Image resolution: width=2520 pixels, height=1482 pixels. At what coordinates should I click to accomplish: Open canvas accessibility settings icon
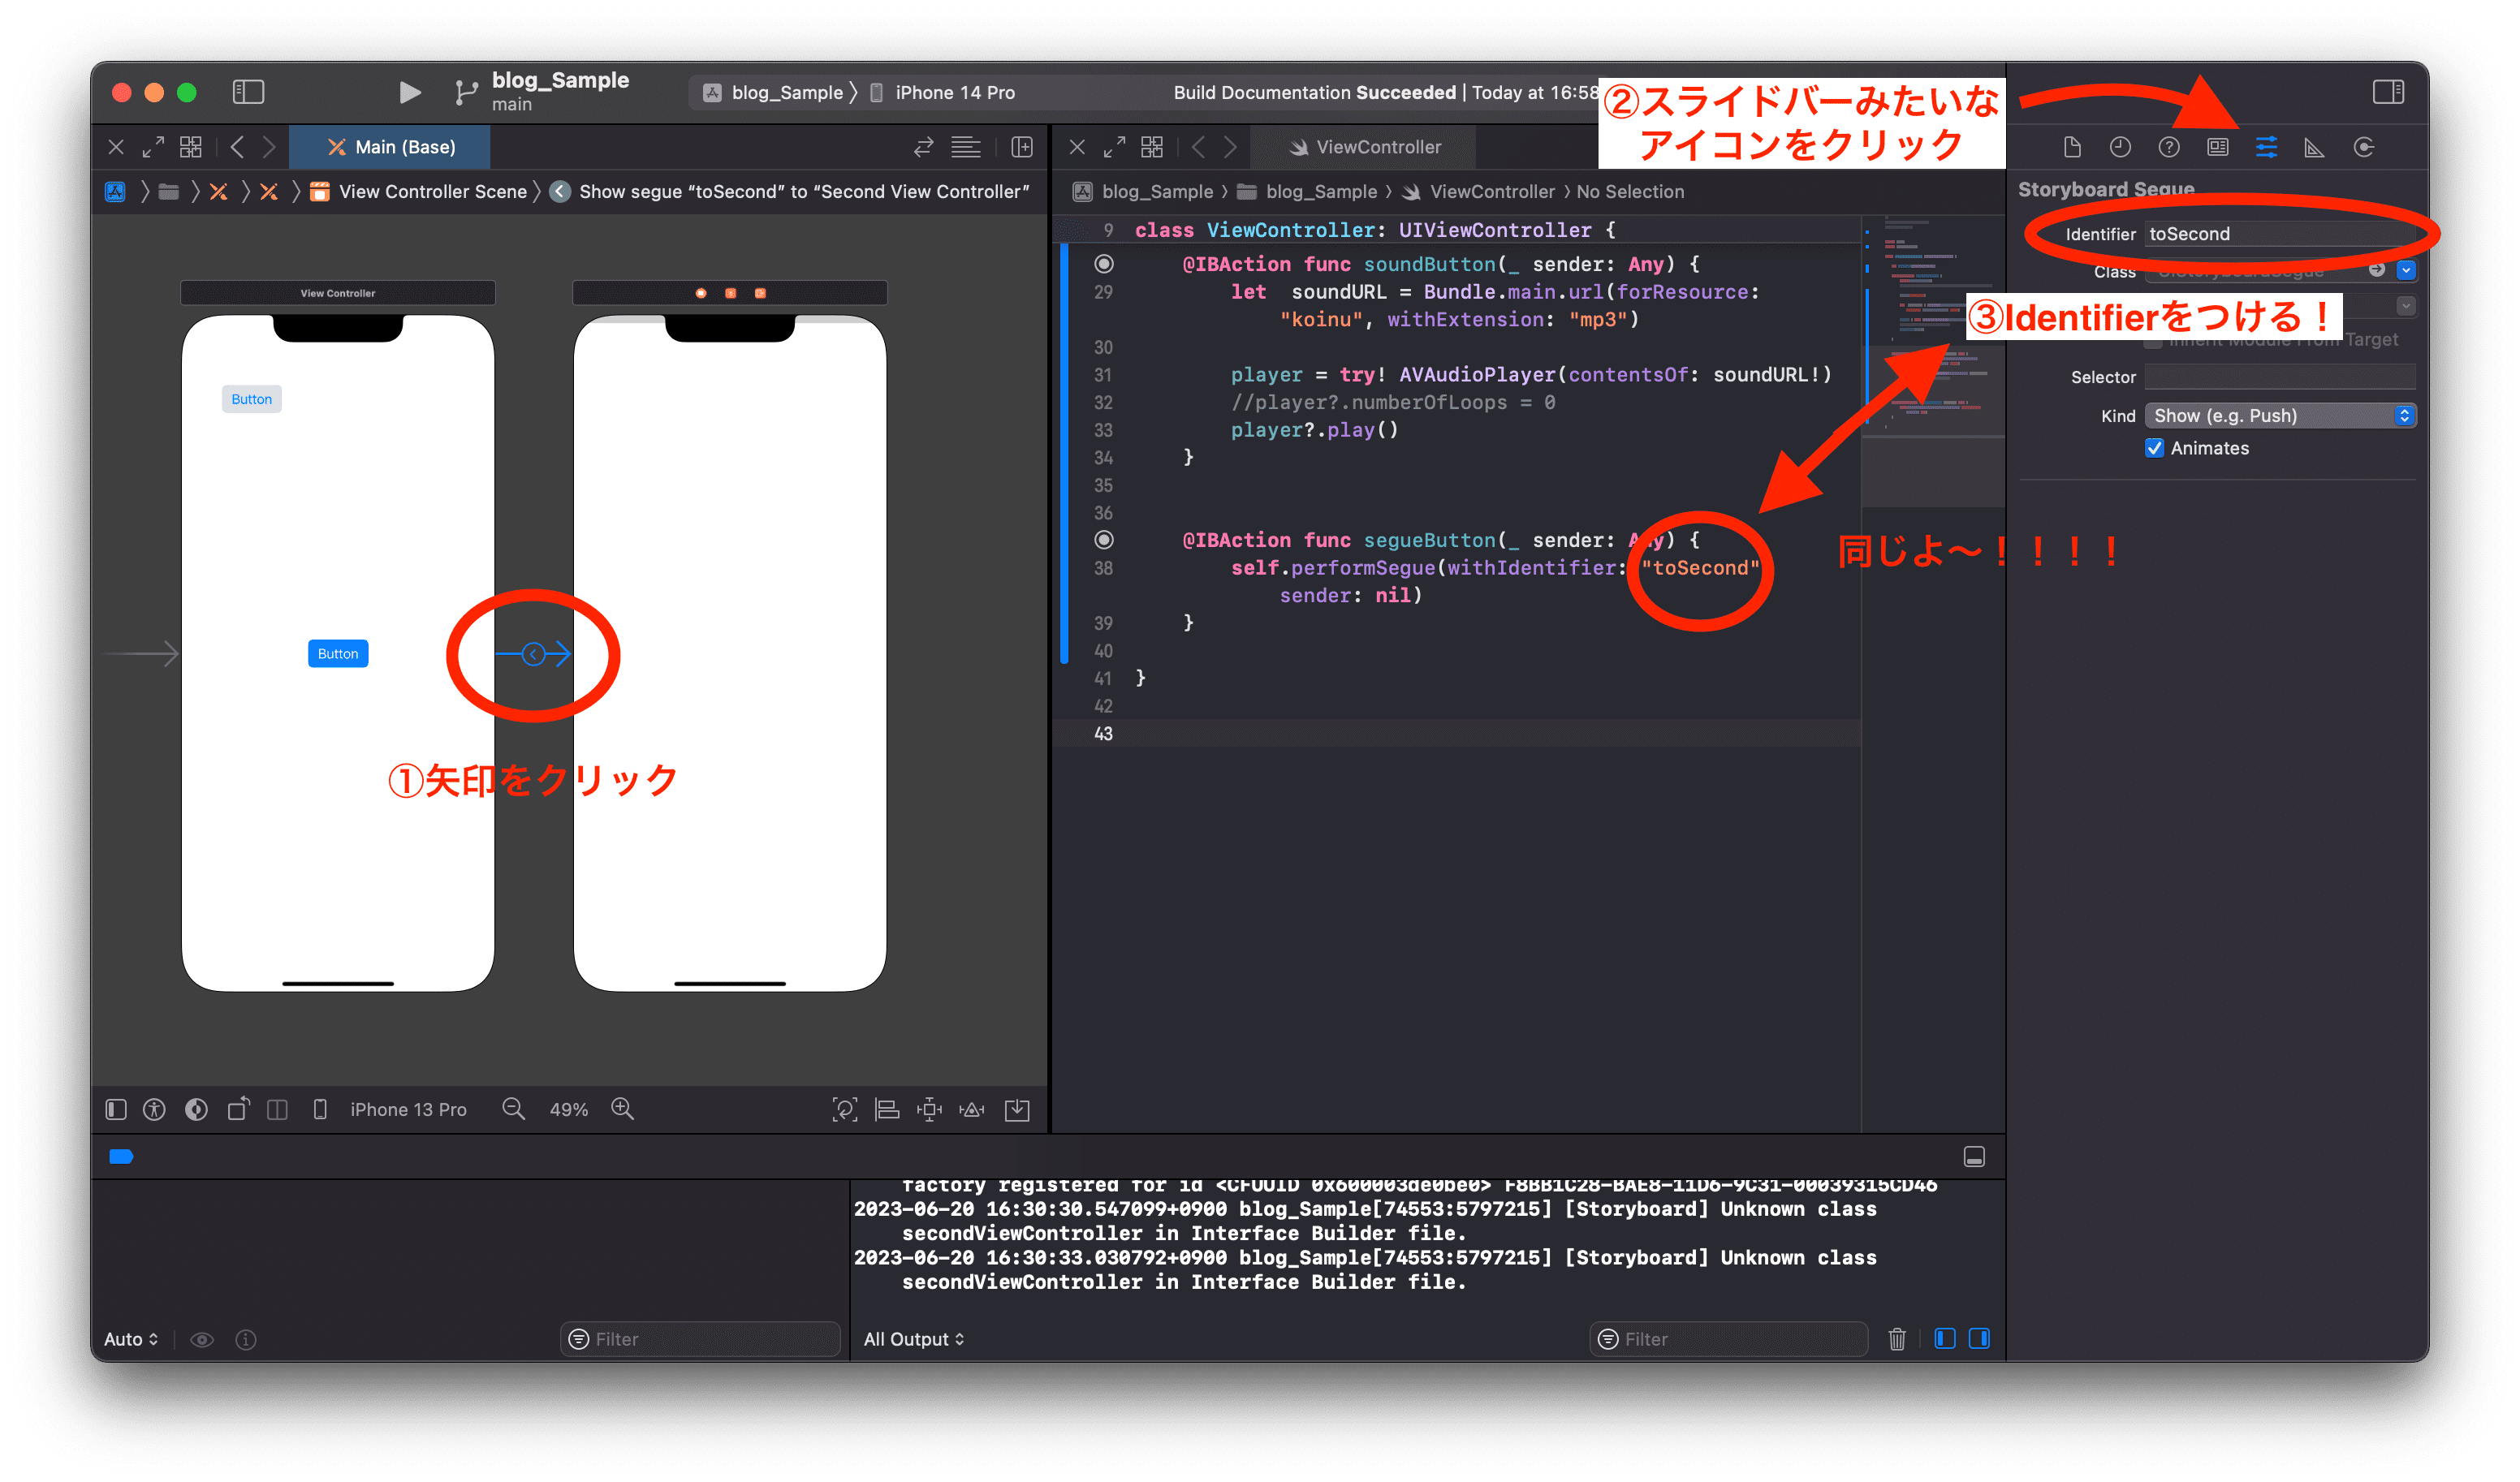(154, 1109)
